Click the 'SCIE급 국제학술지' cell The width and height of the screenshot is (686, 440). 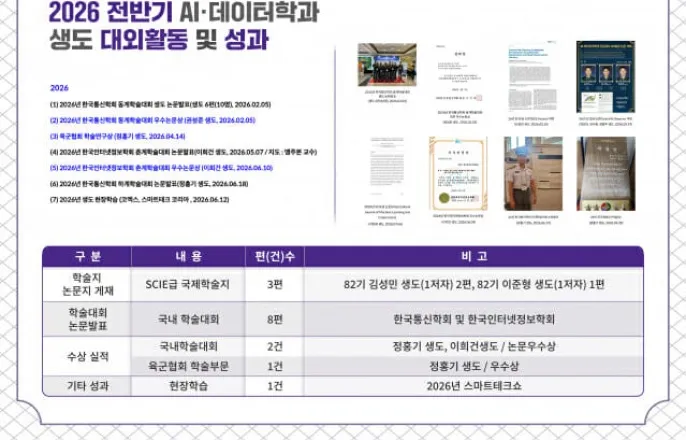(x=188, y=284)
